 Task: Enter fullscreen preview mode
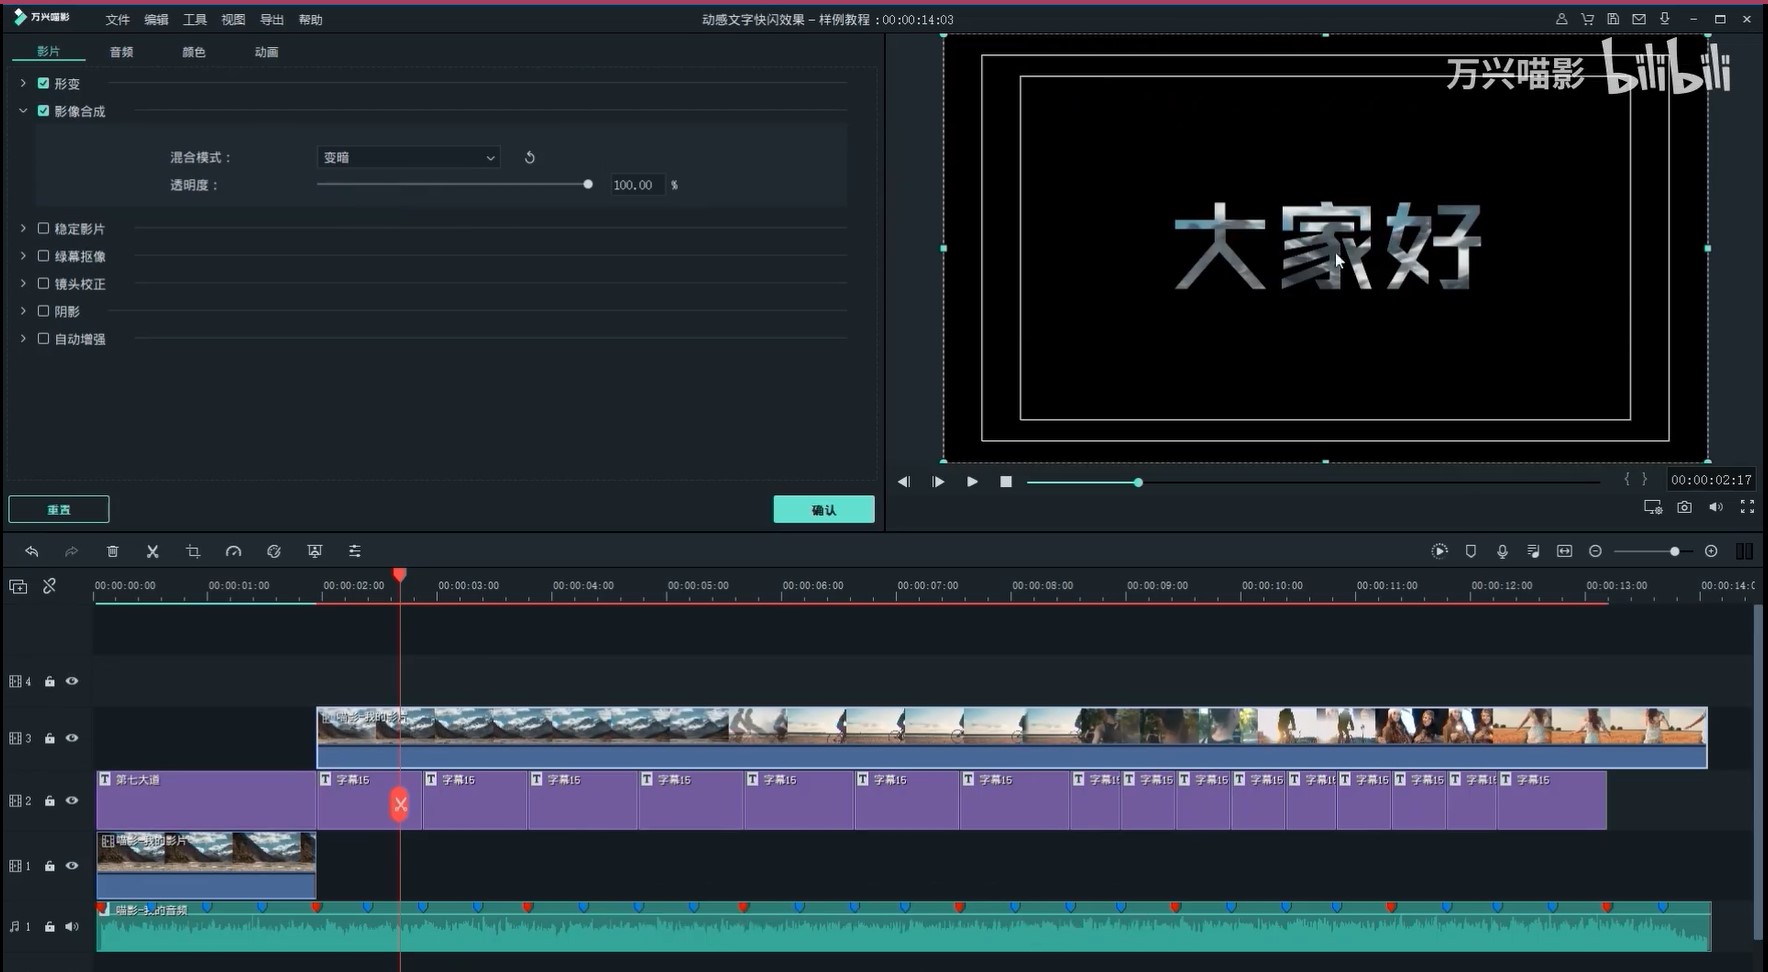(x=1747, y=508)
